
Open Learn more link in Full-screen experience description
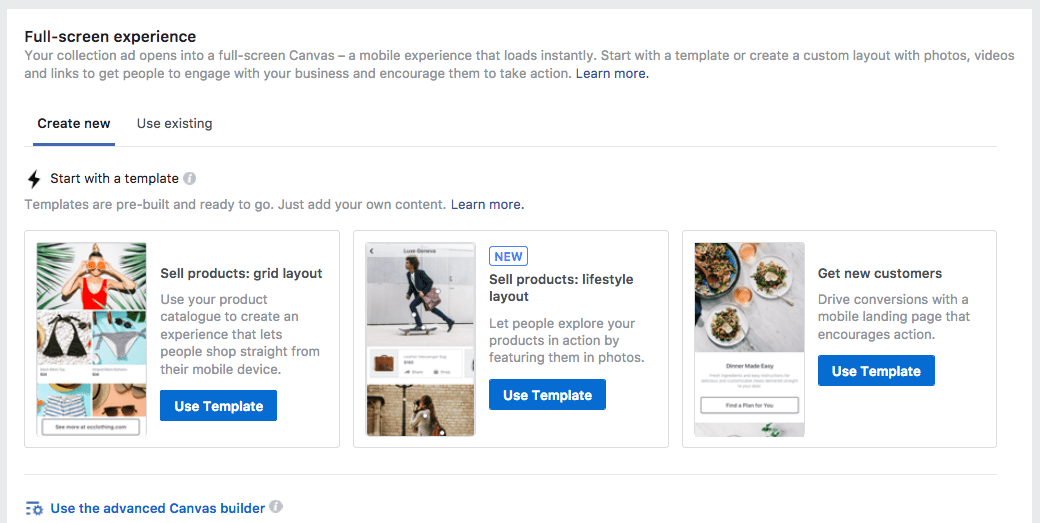coord(612,74)
